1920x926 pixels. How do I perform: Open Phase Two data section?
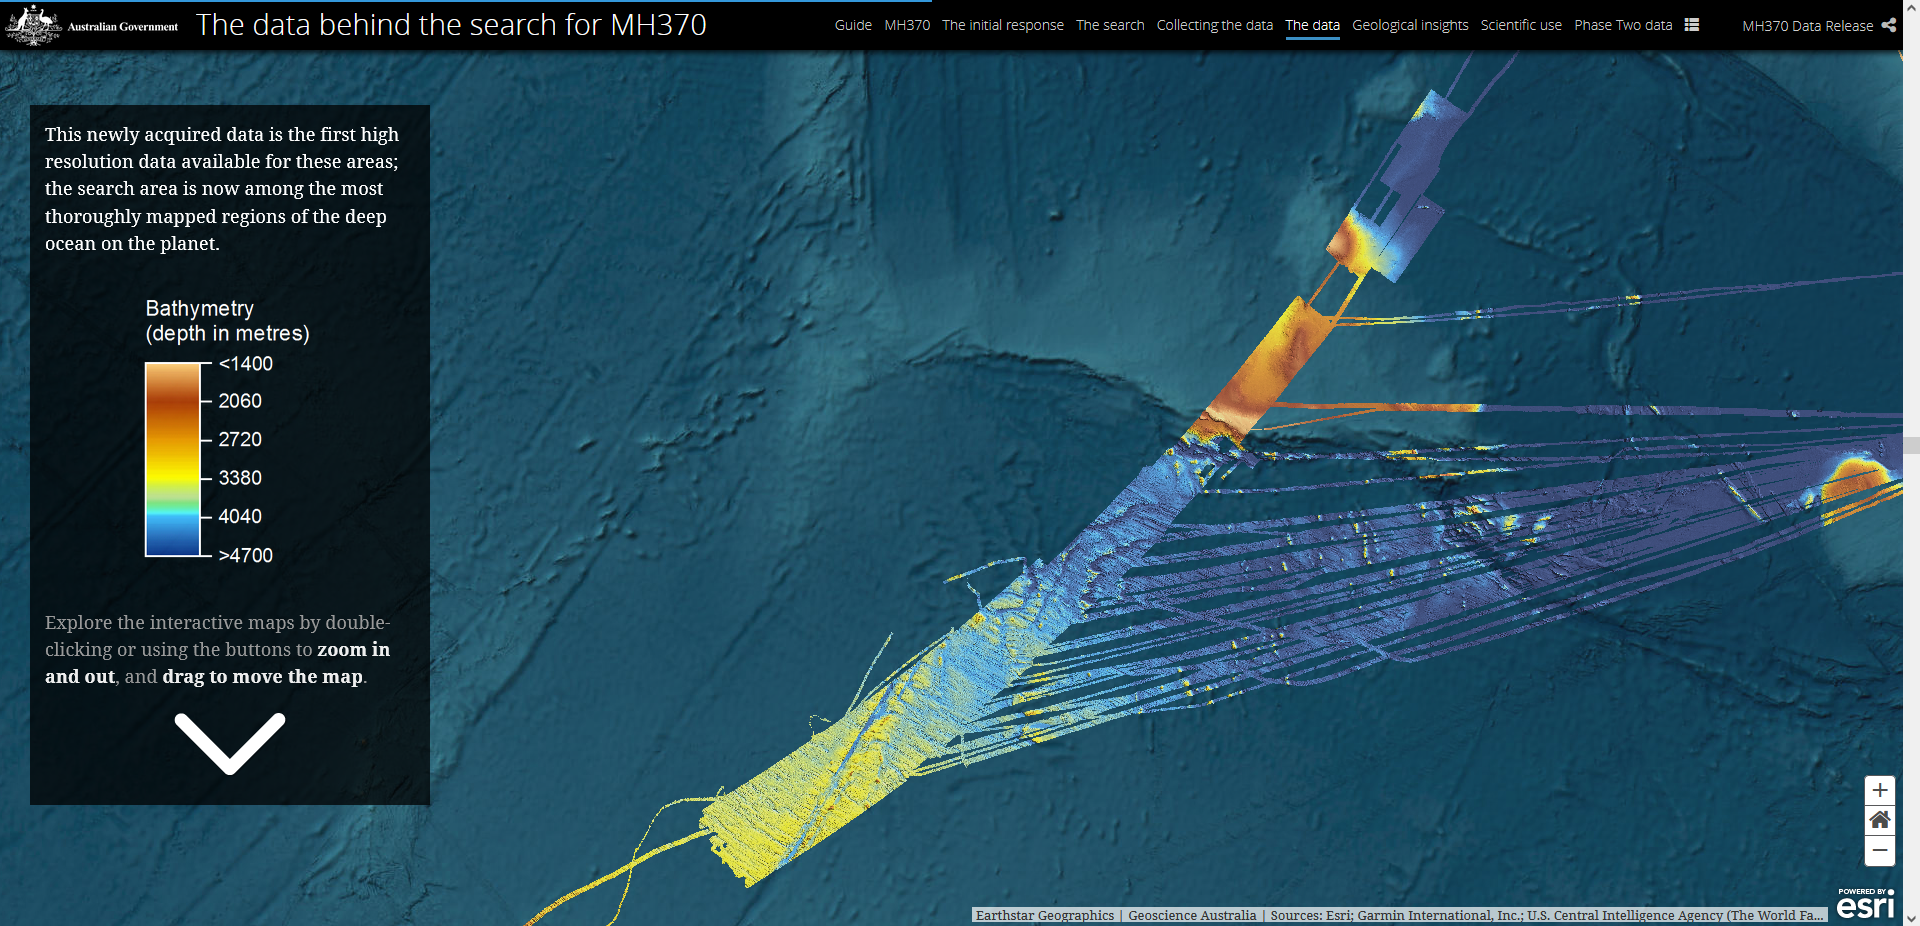1623,25
